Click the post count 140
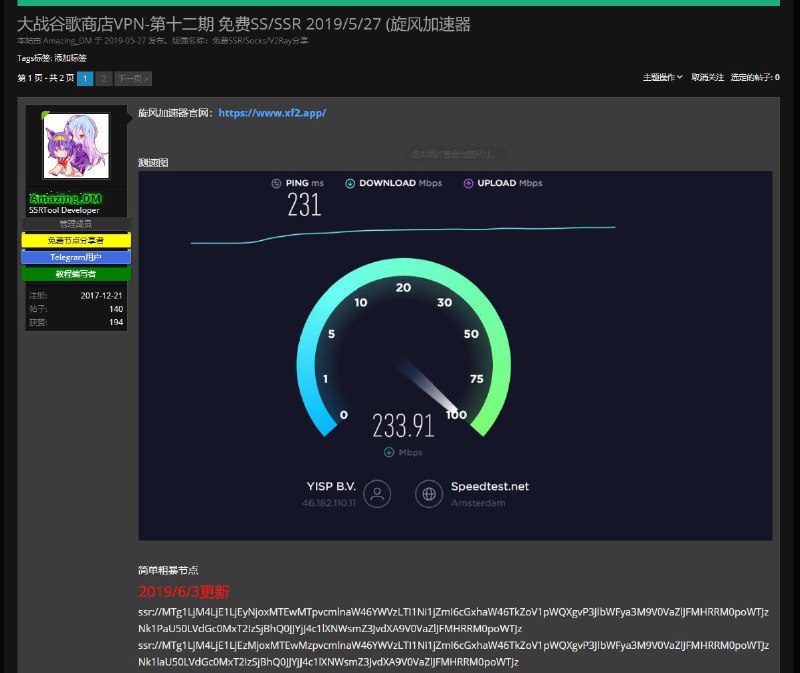Viewport: 800px width, 673px height. (116, 309)
